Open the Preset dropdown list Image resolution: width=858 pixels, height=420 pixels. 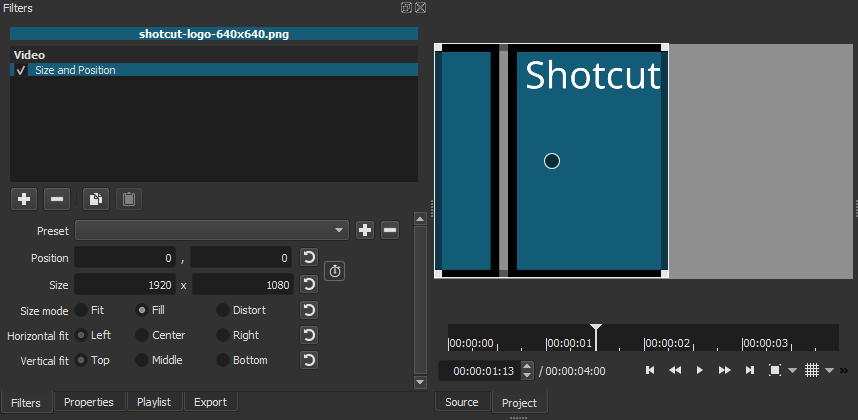pos(212,230)
